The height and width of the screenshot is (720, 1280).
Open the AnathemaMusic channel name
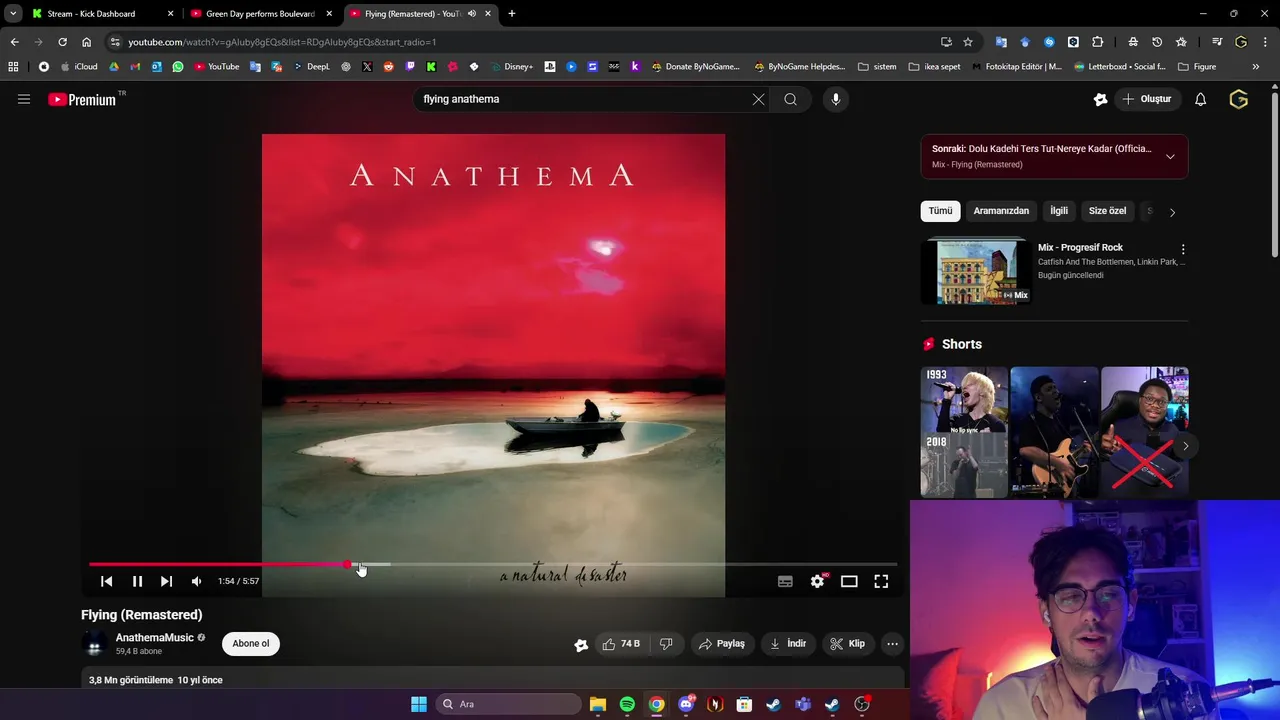(154, 638)
